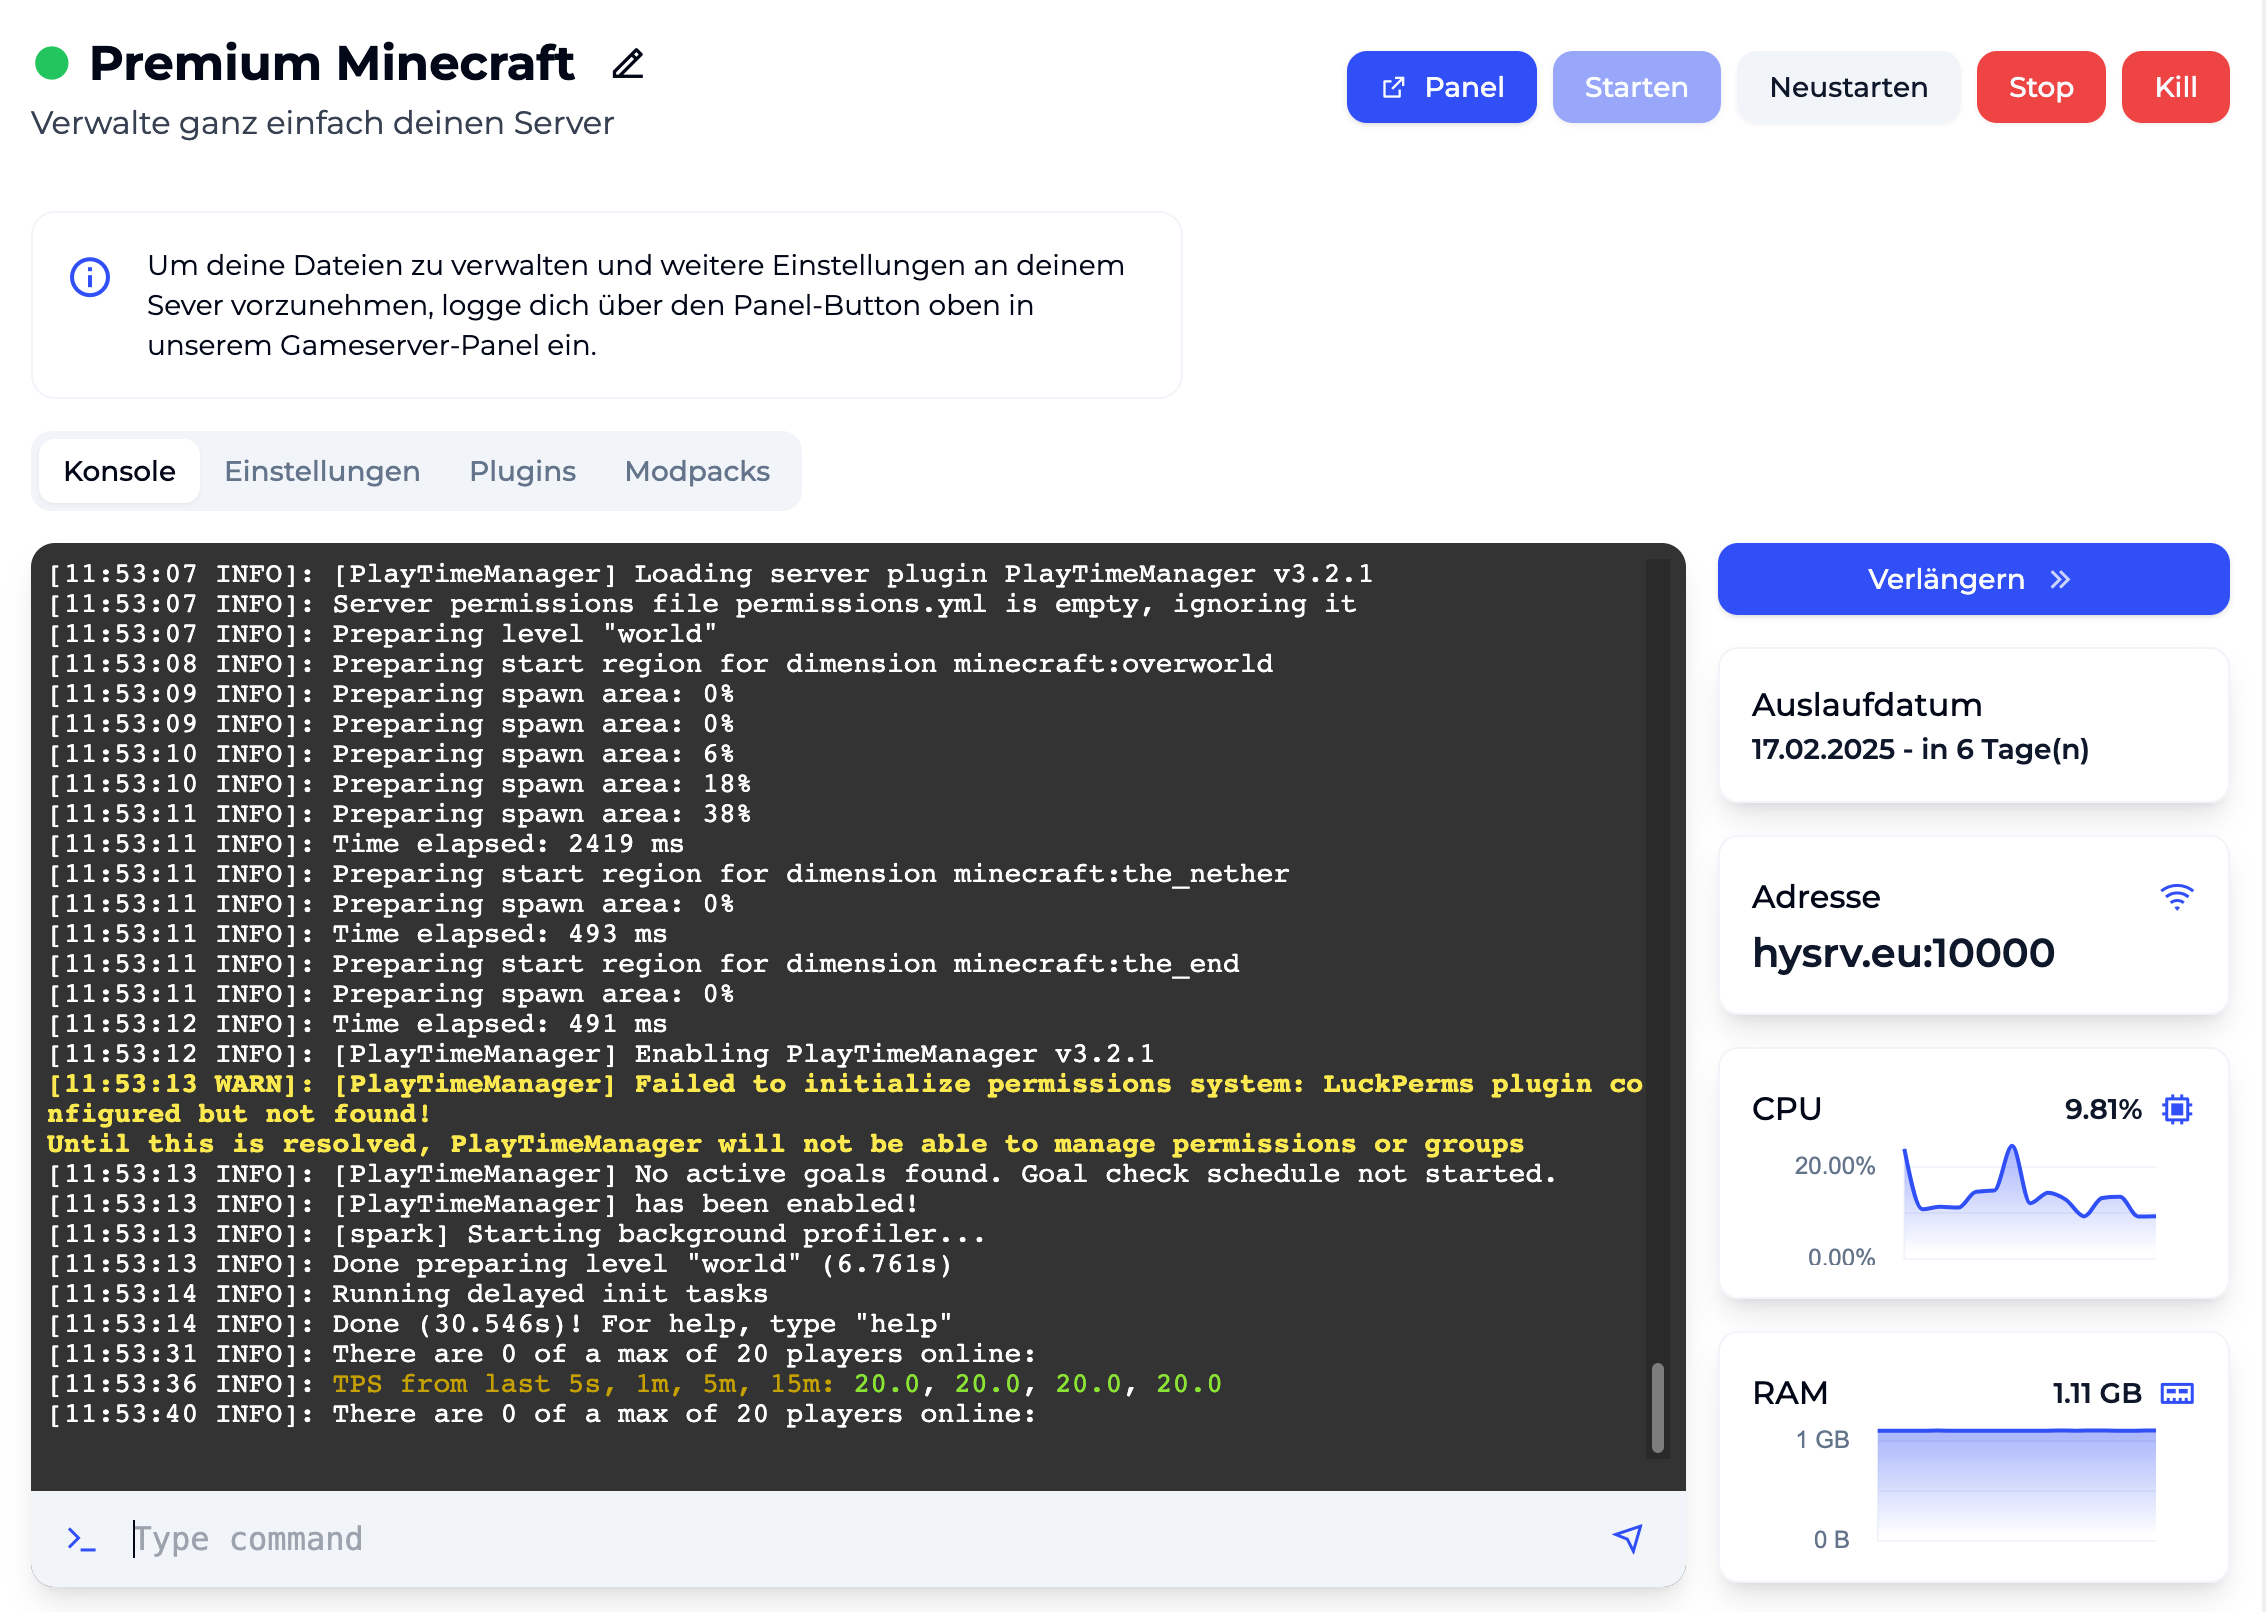Click the Done (30.546s) console line

[x=500, y=1324]
